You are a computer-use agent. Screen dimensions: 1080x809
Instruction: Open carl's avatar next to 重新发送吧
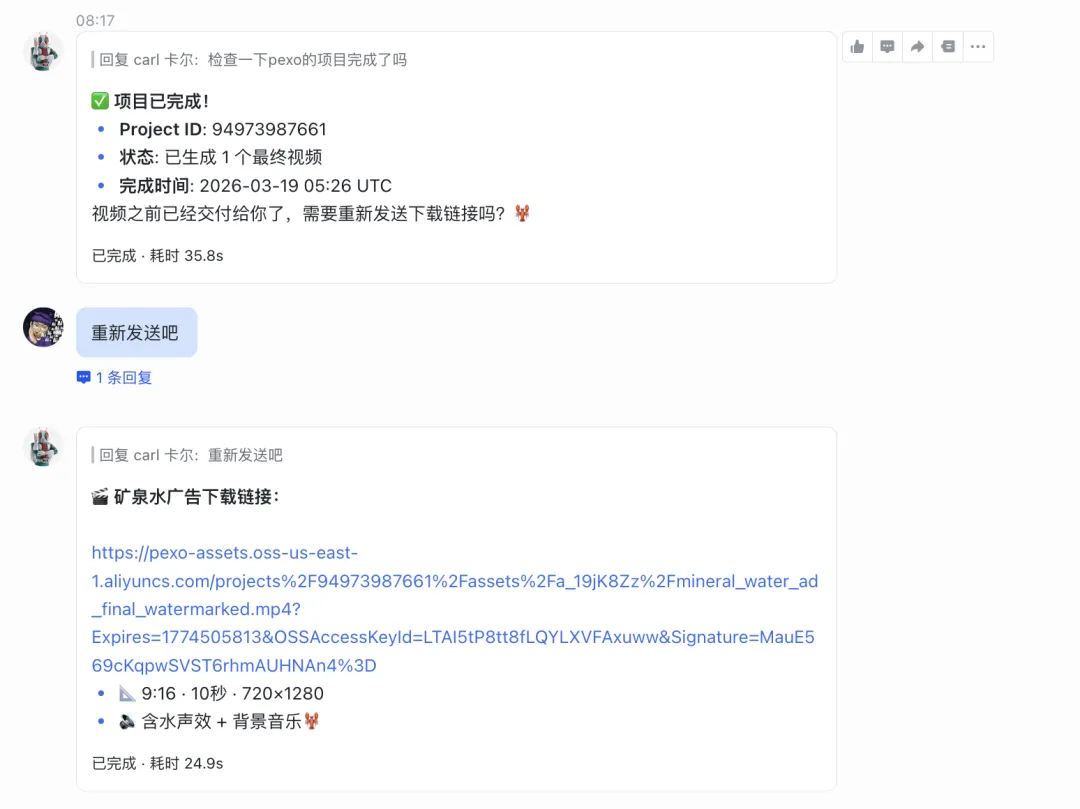coord(43,327)
